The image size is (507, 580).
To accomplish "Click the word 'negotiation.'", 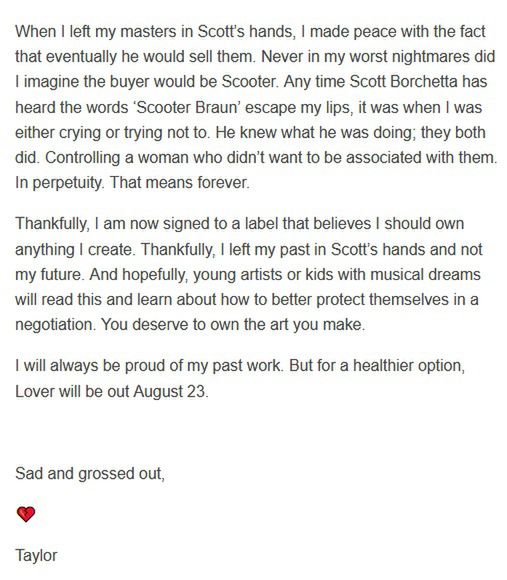I will [55, 324].
